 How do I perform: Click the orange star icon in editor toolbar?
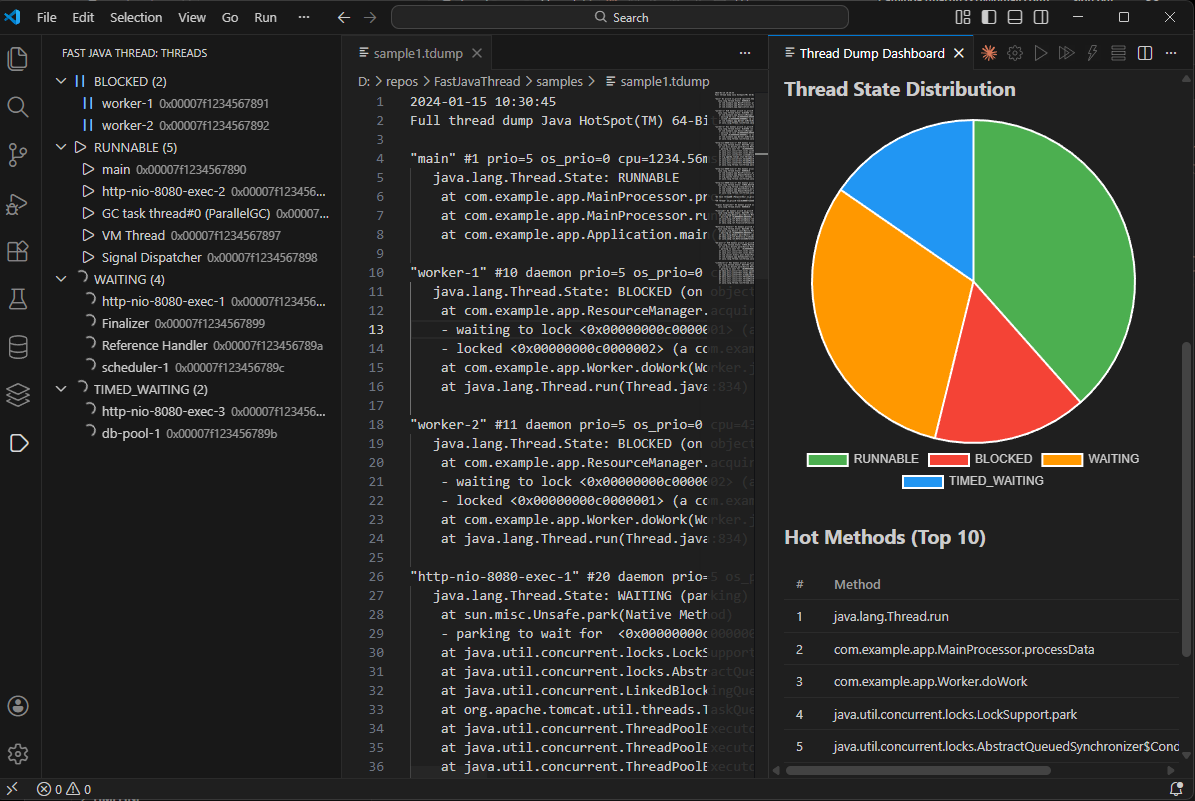tap(988, 53)
